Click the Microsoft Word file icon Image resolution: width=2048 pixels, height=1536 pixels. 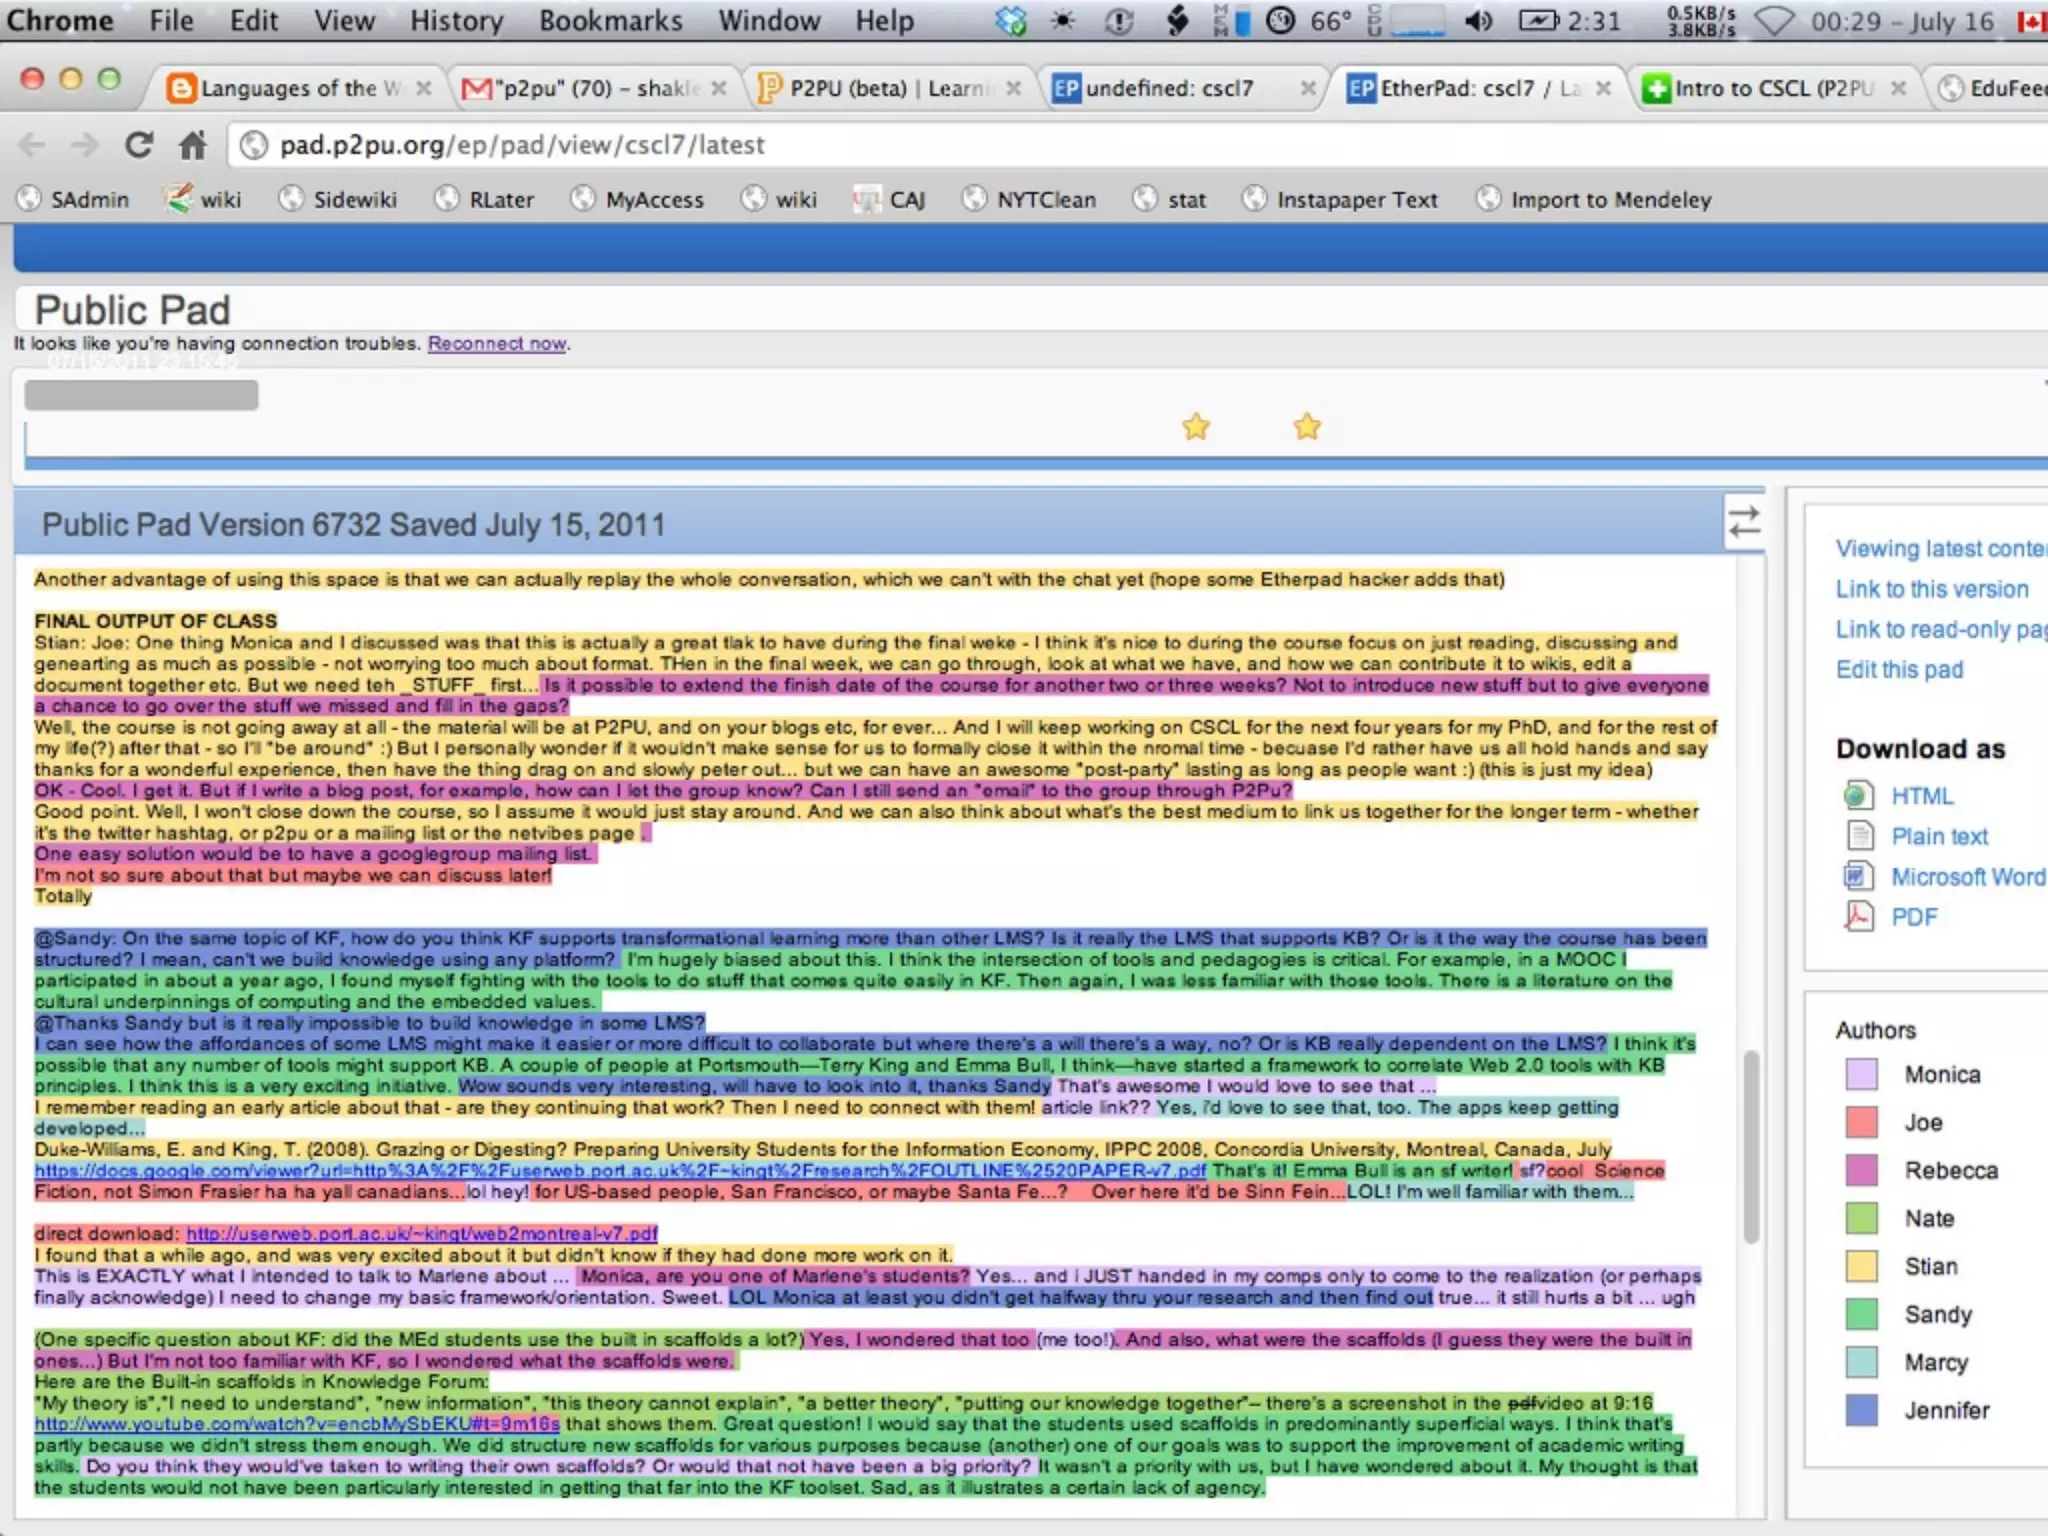[1858, 877]
